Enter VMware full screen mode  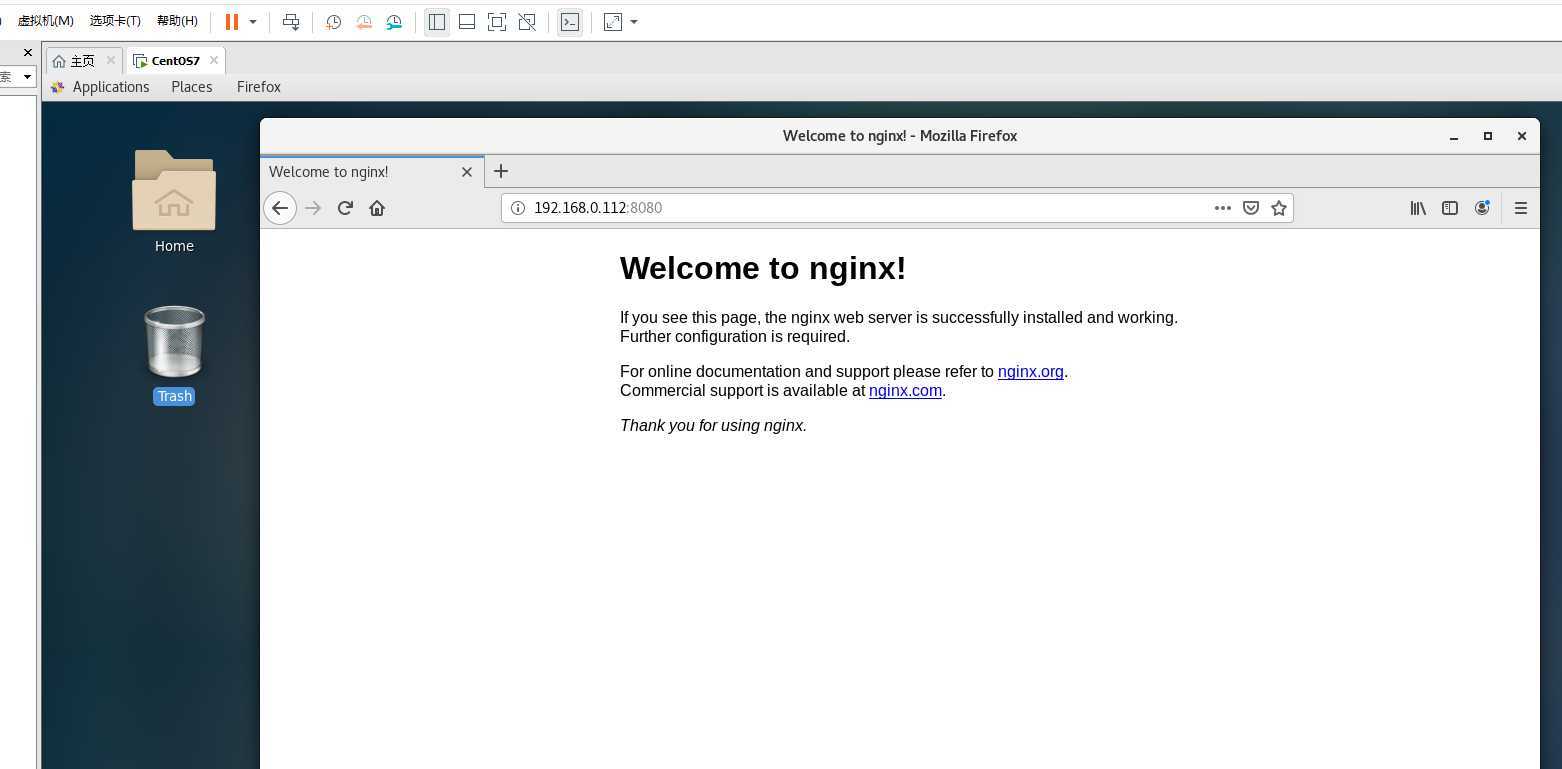pyautogui.click(x=497, y=22)
